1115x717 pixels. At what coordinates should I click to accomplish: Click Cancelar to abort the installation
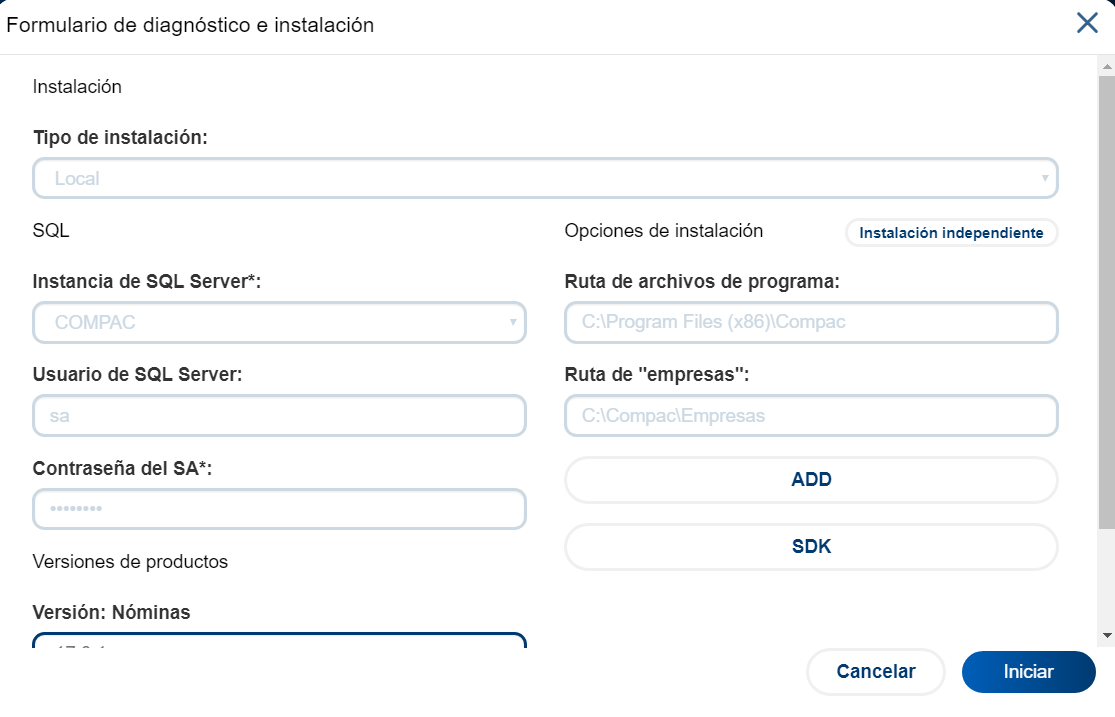point(875,672)
